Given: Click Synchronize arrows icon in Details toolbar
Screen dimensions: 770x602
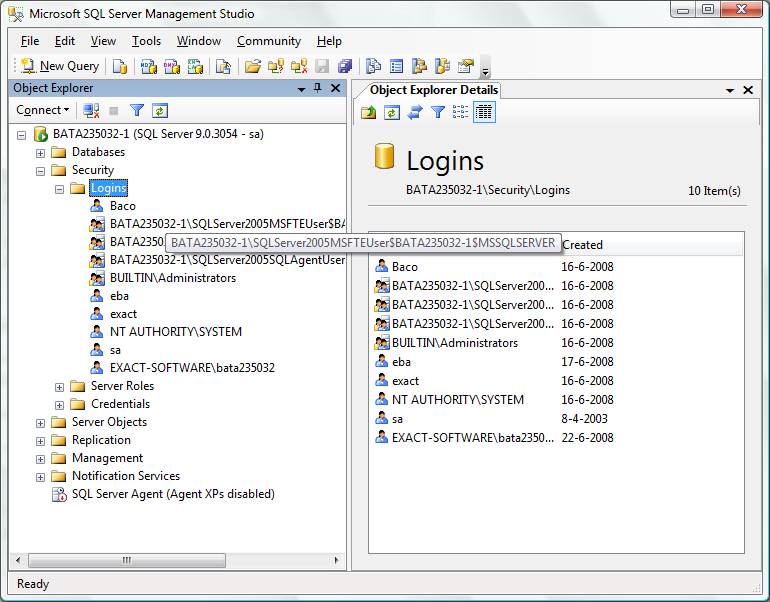Looking at the screenshot, I should click(414, 112).
